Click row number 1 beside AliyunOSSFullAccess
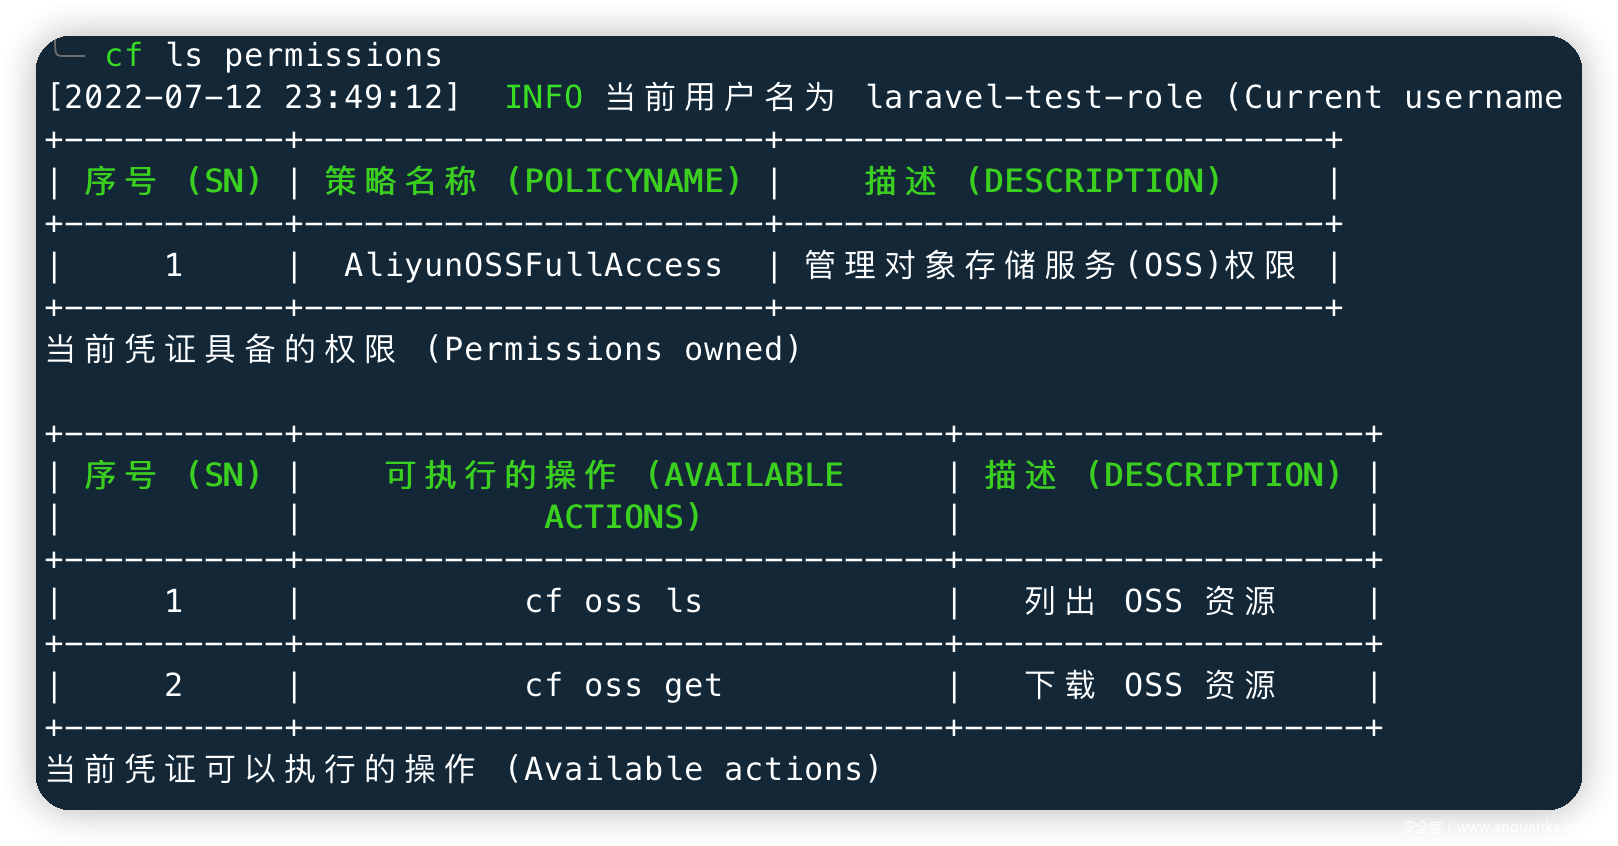The width and height of the screenshot is (1618, 846). [173, 265]
